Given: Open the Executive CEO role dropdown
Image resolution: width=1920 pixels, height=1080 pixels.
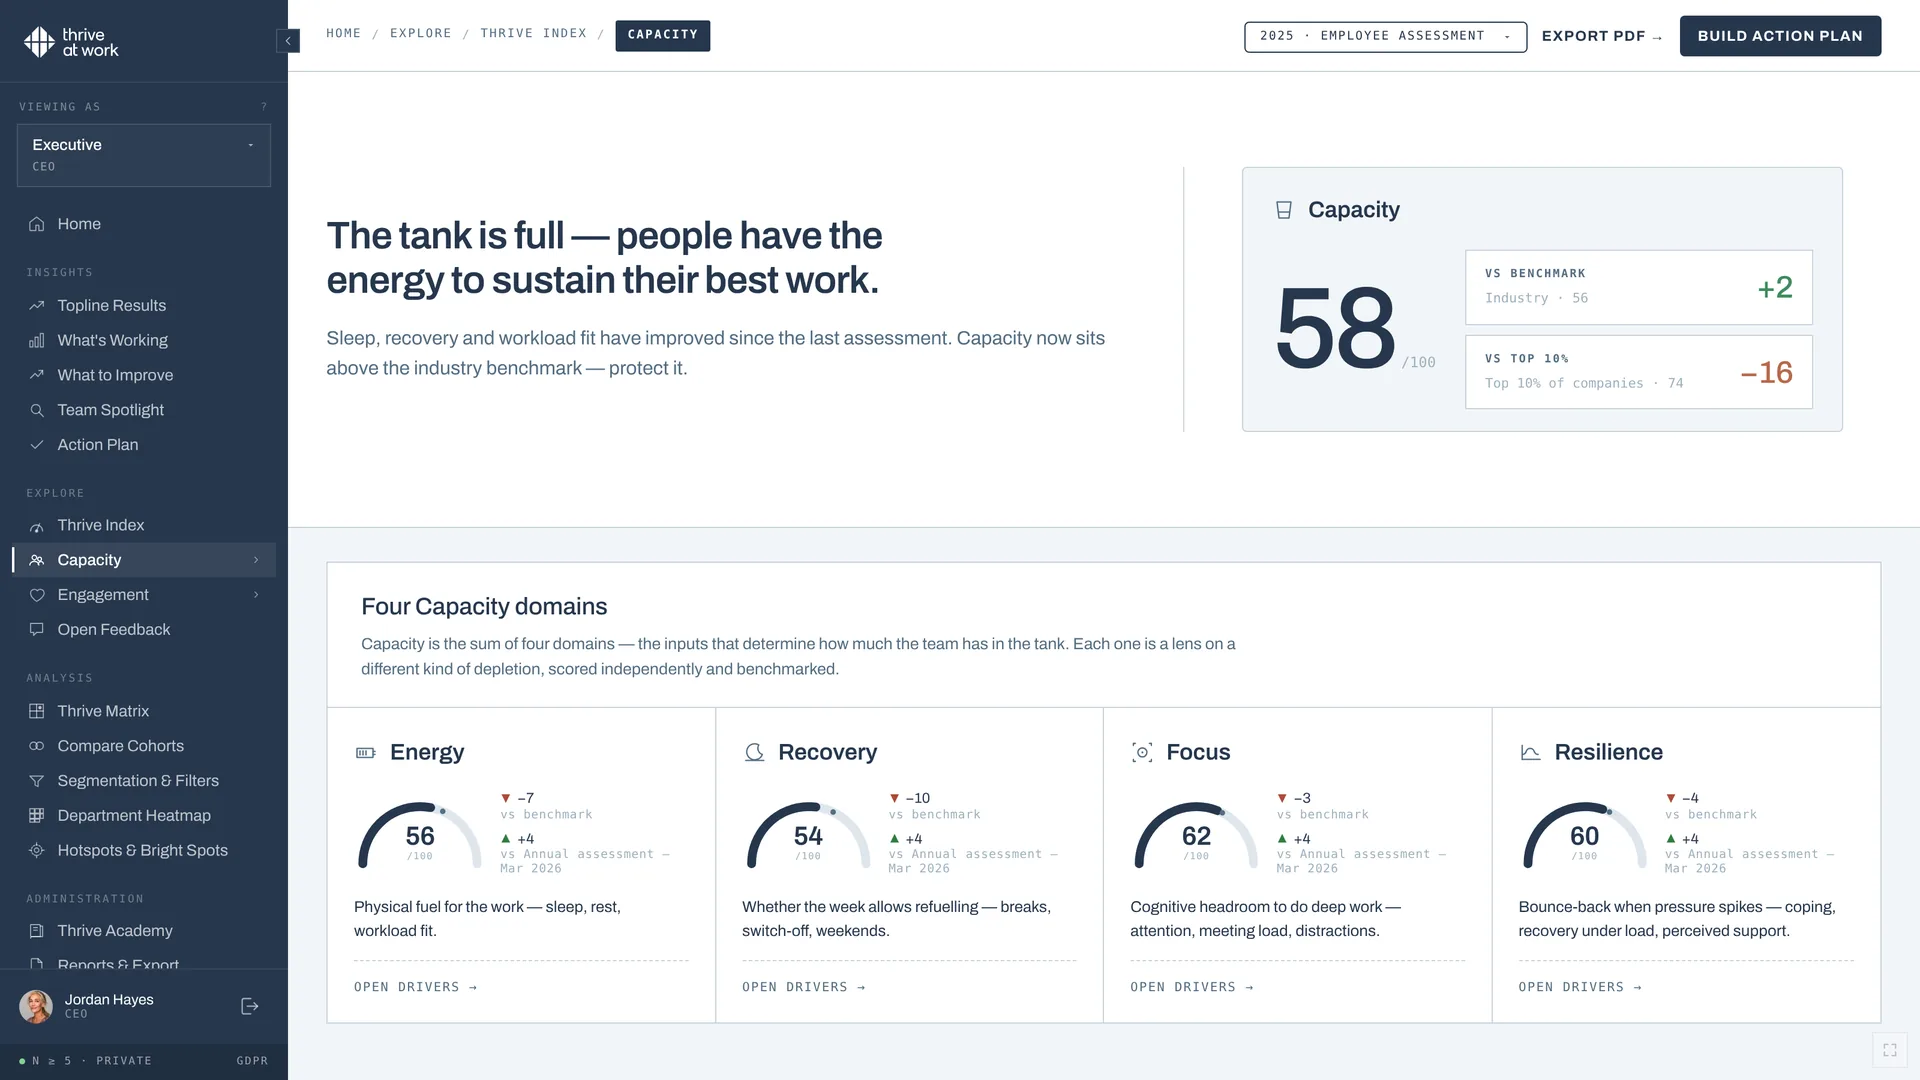Looking at the screenshot, I should pos(144,155).
